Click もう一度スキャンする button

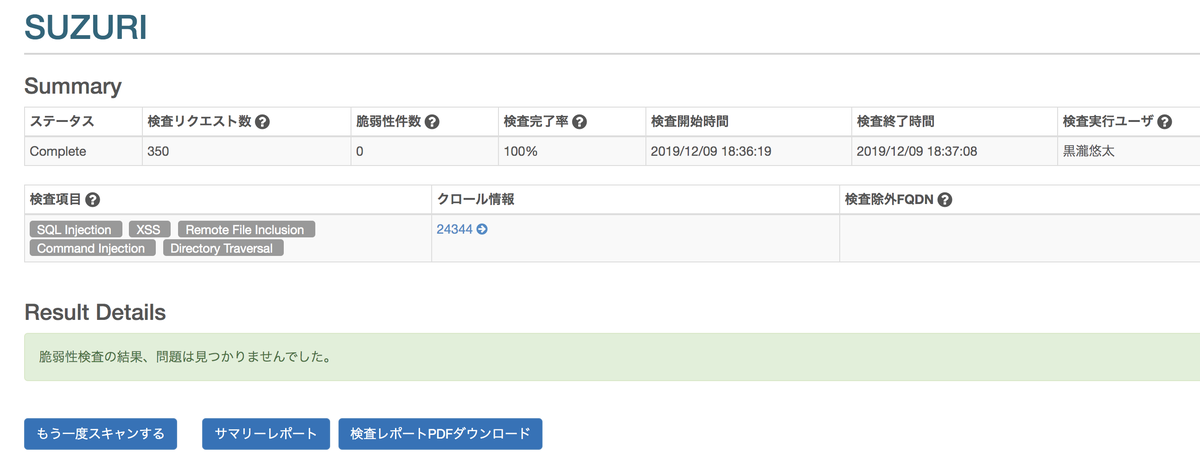pos(100,434)
